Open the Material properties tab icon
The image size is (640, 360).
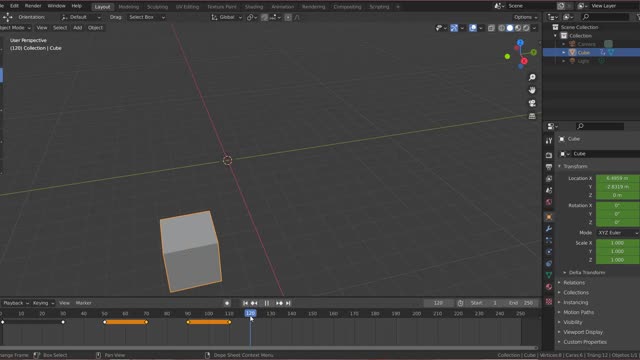click(549, 287)
